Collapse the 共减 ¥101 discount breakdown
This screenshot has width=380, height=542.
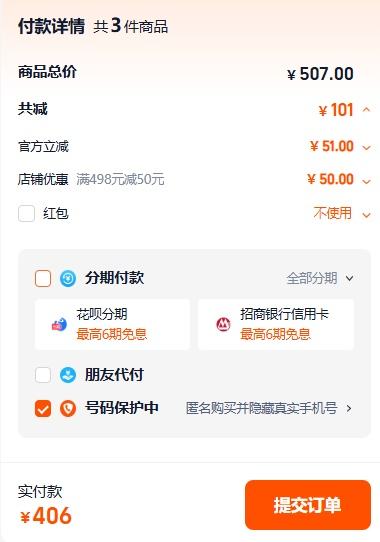366,110
